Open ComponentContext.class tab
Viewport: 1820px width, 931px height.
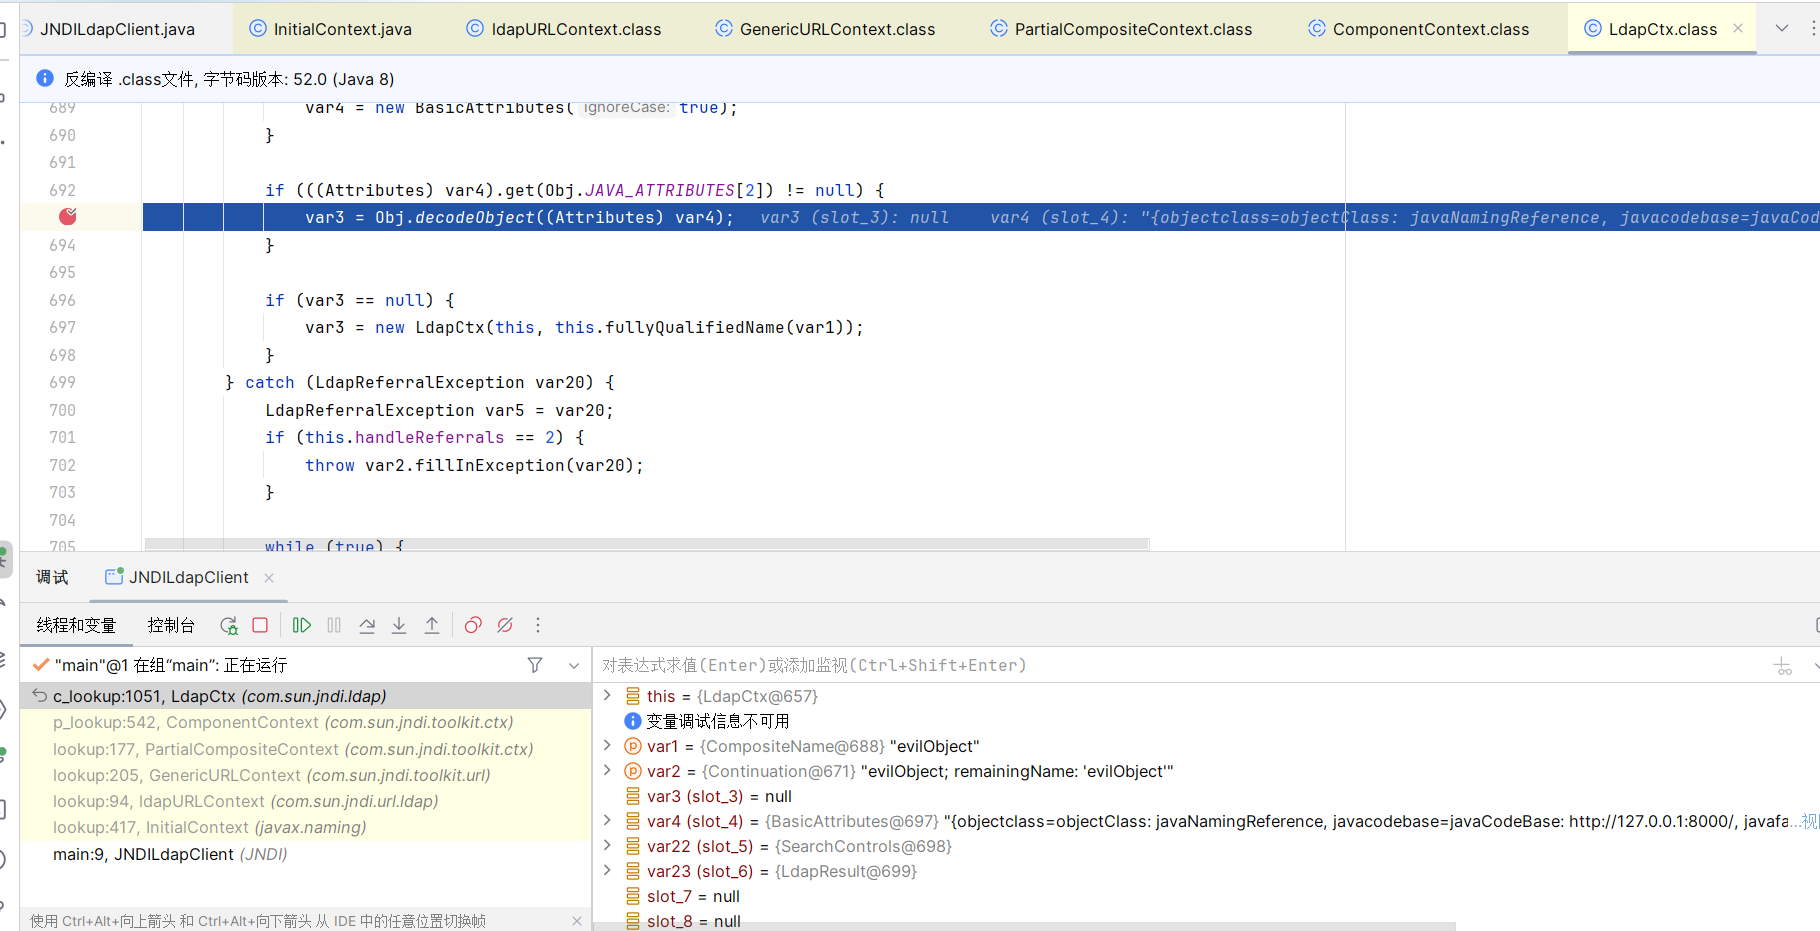(1419, 29)
